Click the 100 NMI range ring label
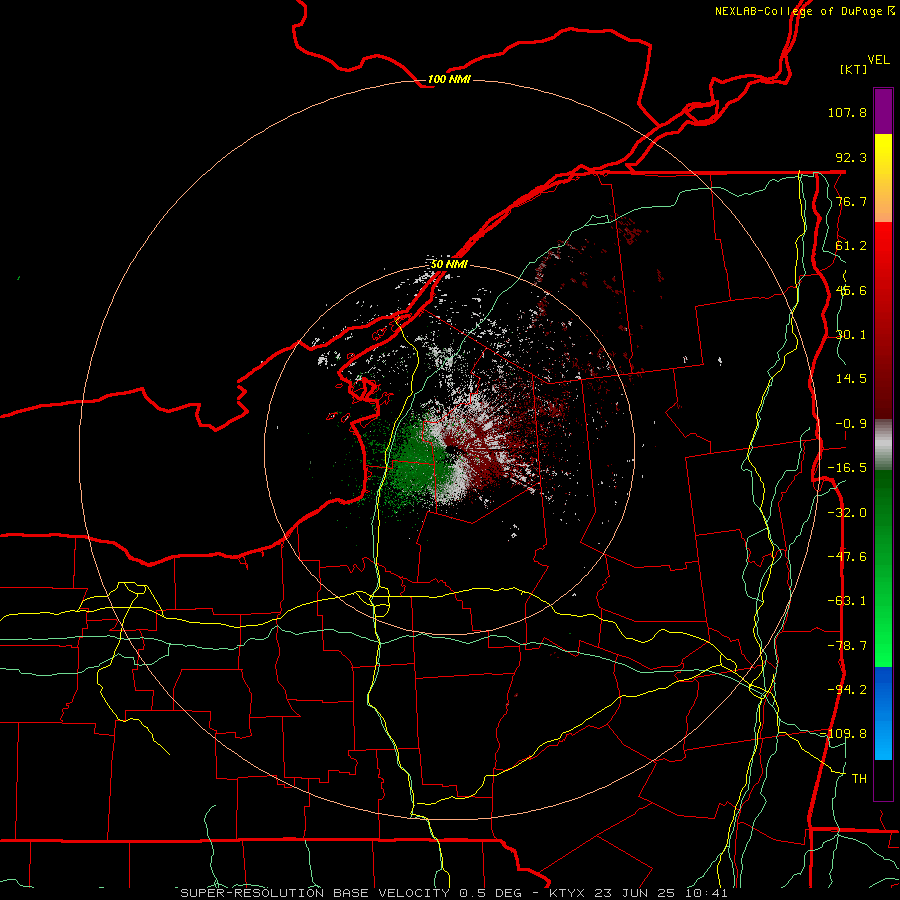Screen dimensions: 900x900 point(449,79)
